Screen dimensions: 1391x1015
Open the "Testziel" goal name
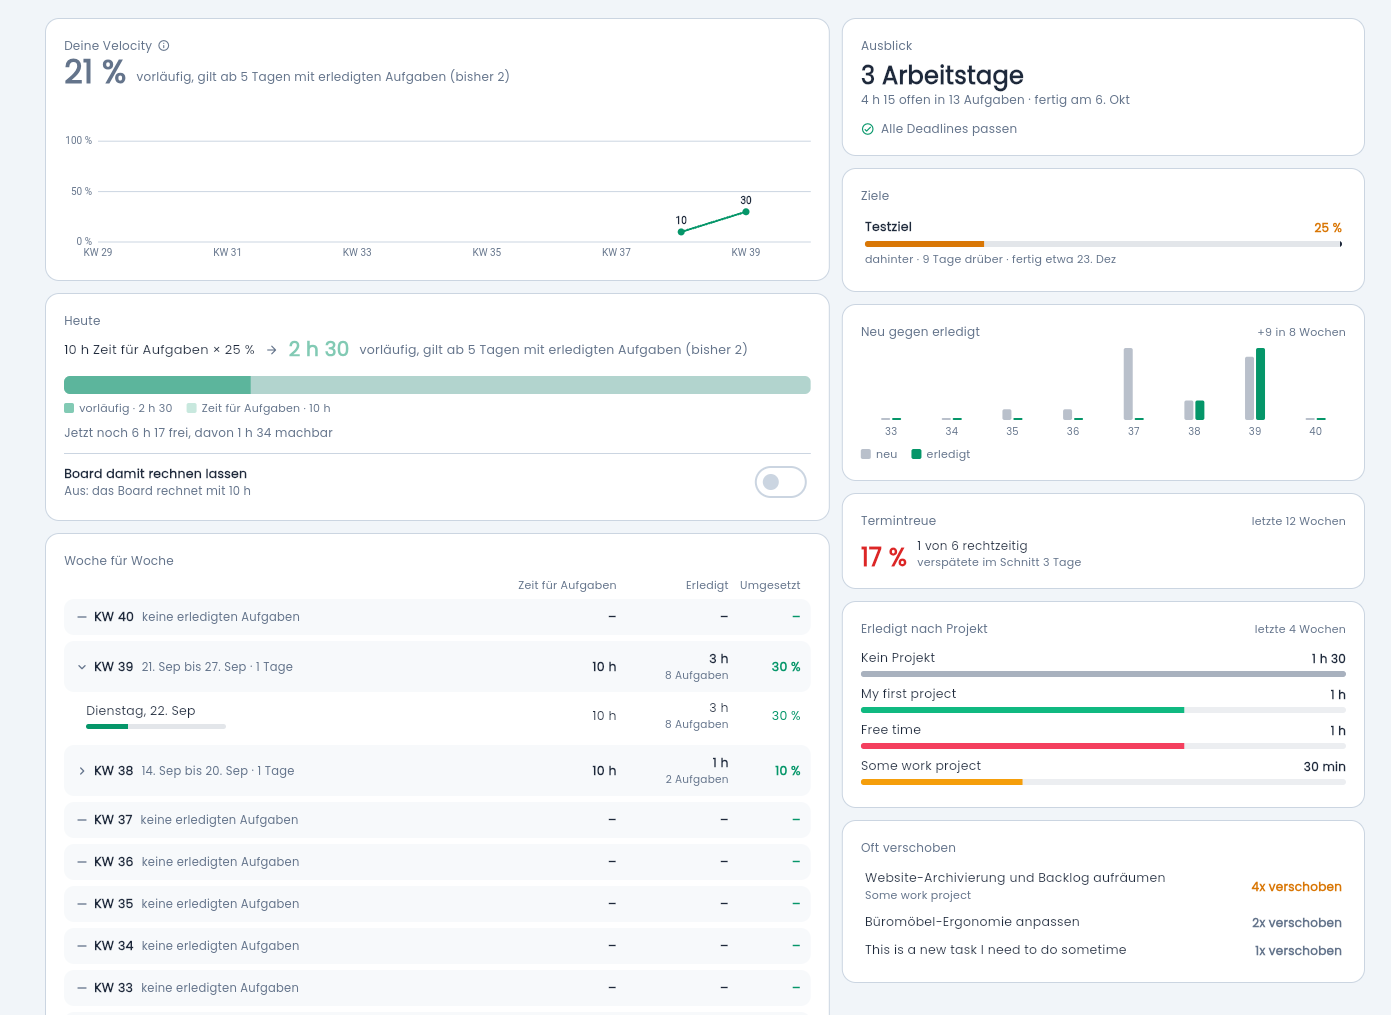pyautogui.click(x=888, y=227)
